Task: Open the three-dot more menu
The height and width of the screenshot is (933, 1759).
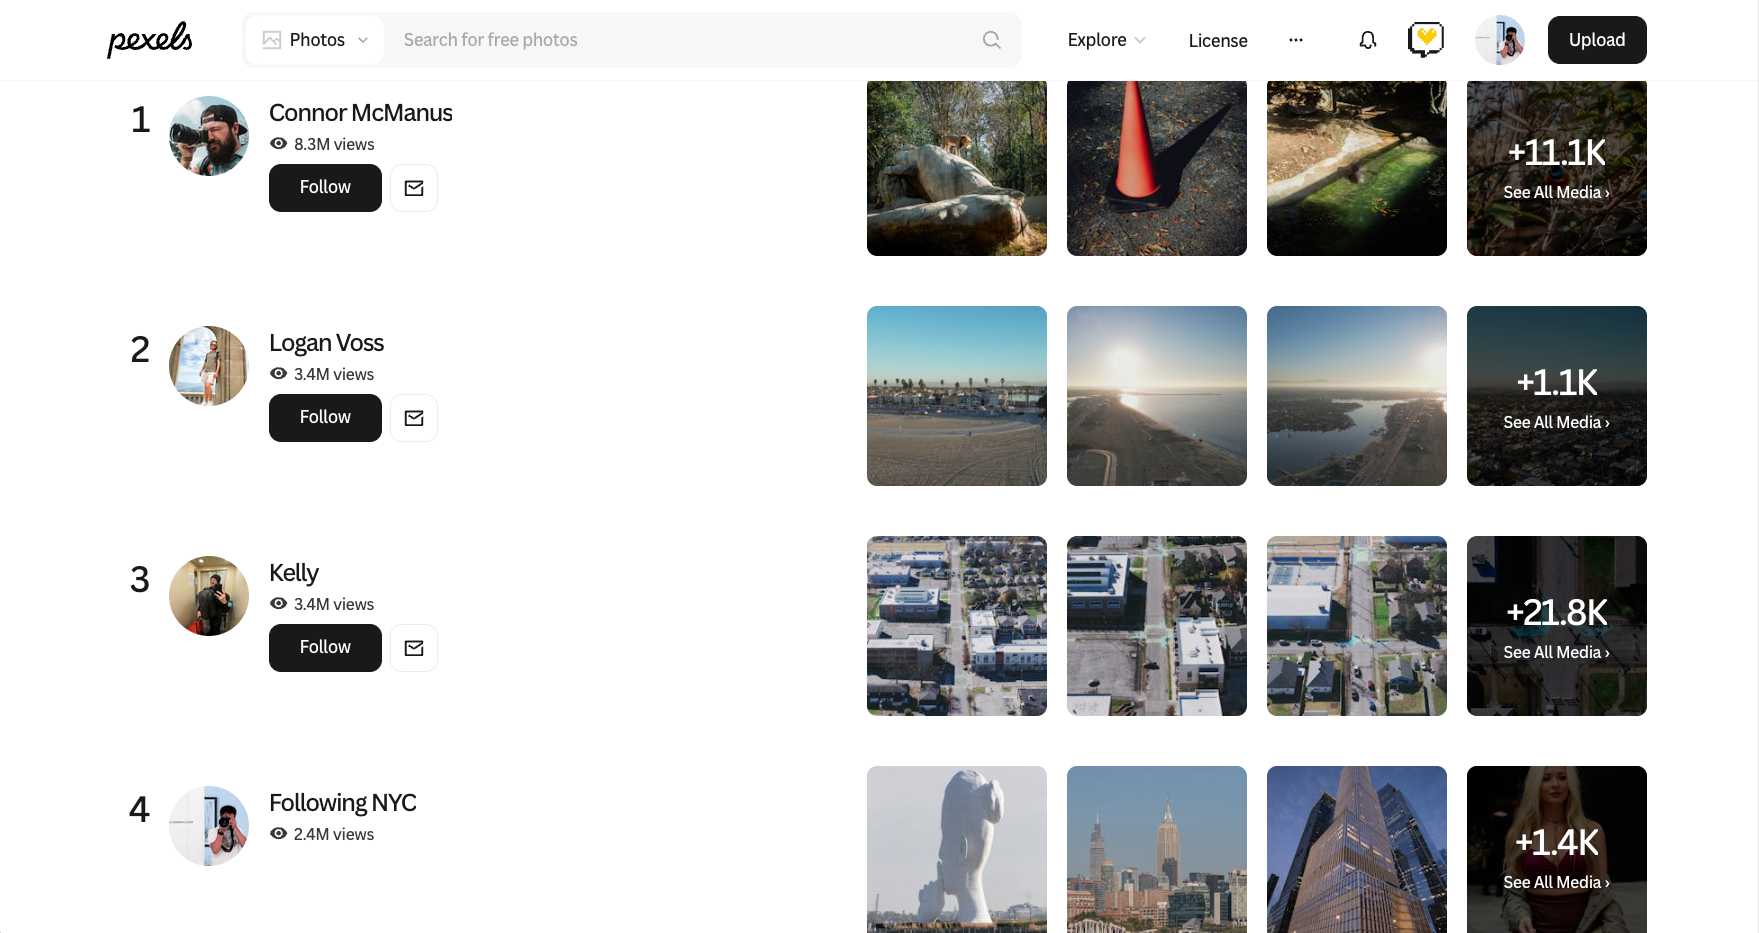Action: pos(1296,40)
